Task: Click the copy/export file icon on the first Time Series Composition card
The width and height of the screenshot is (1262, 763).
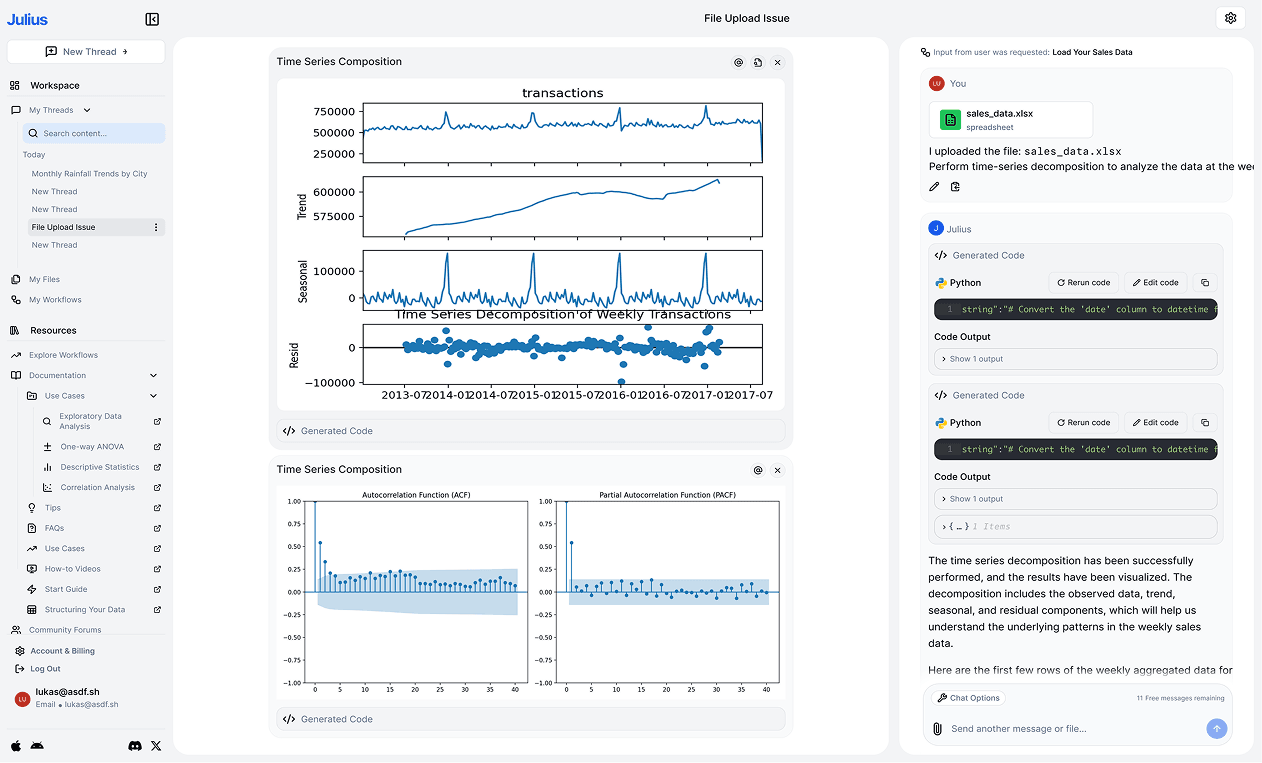Action: [758, 62]
